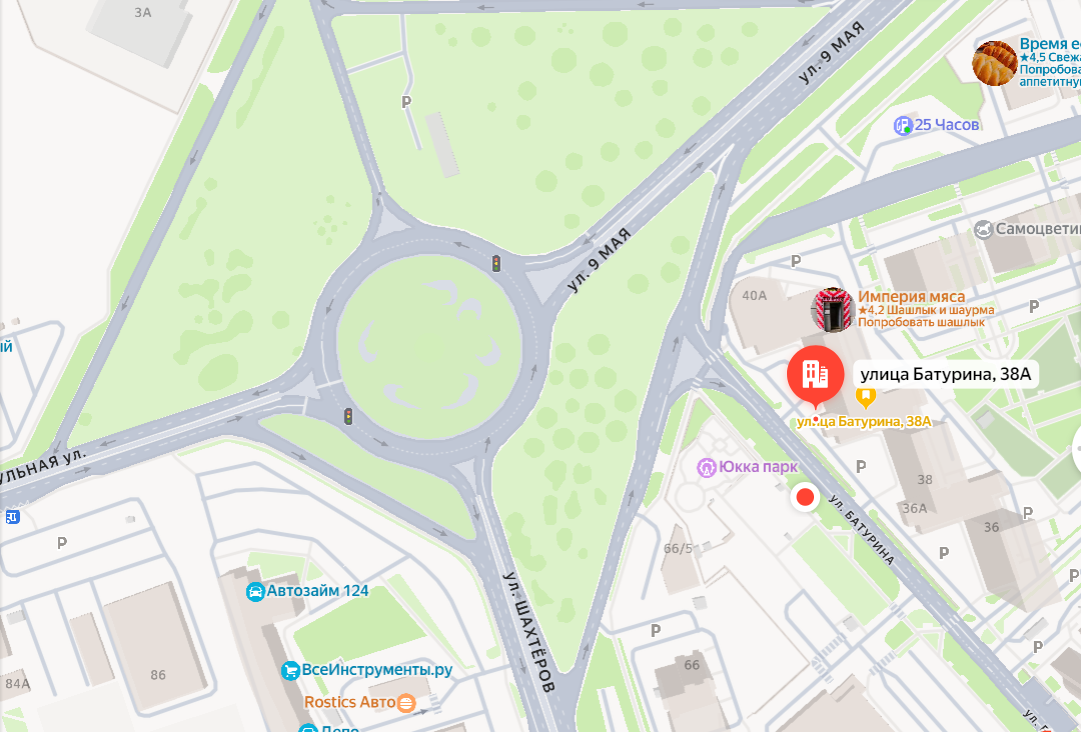1081x732 pixels.
Task: Click the Самоцветик place icon
Action: [983, 230]
